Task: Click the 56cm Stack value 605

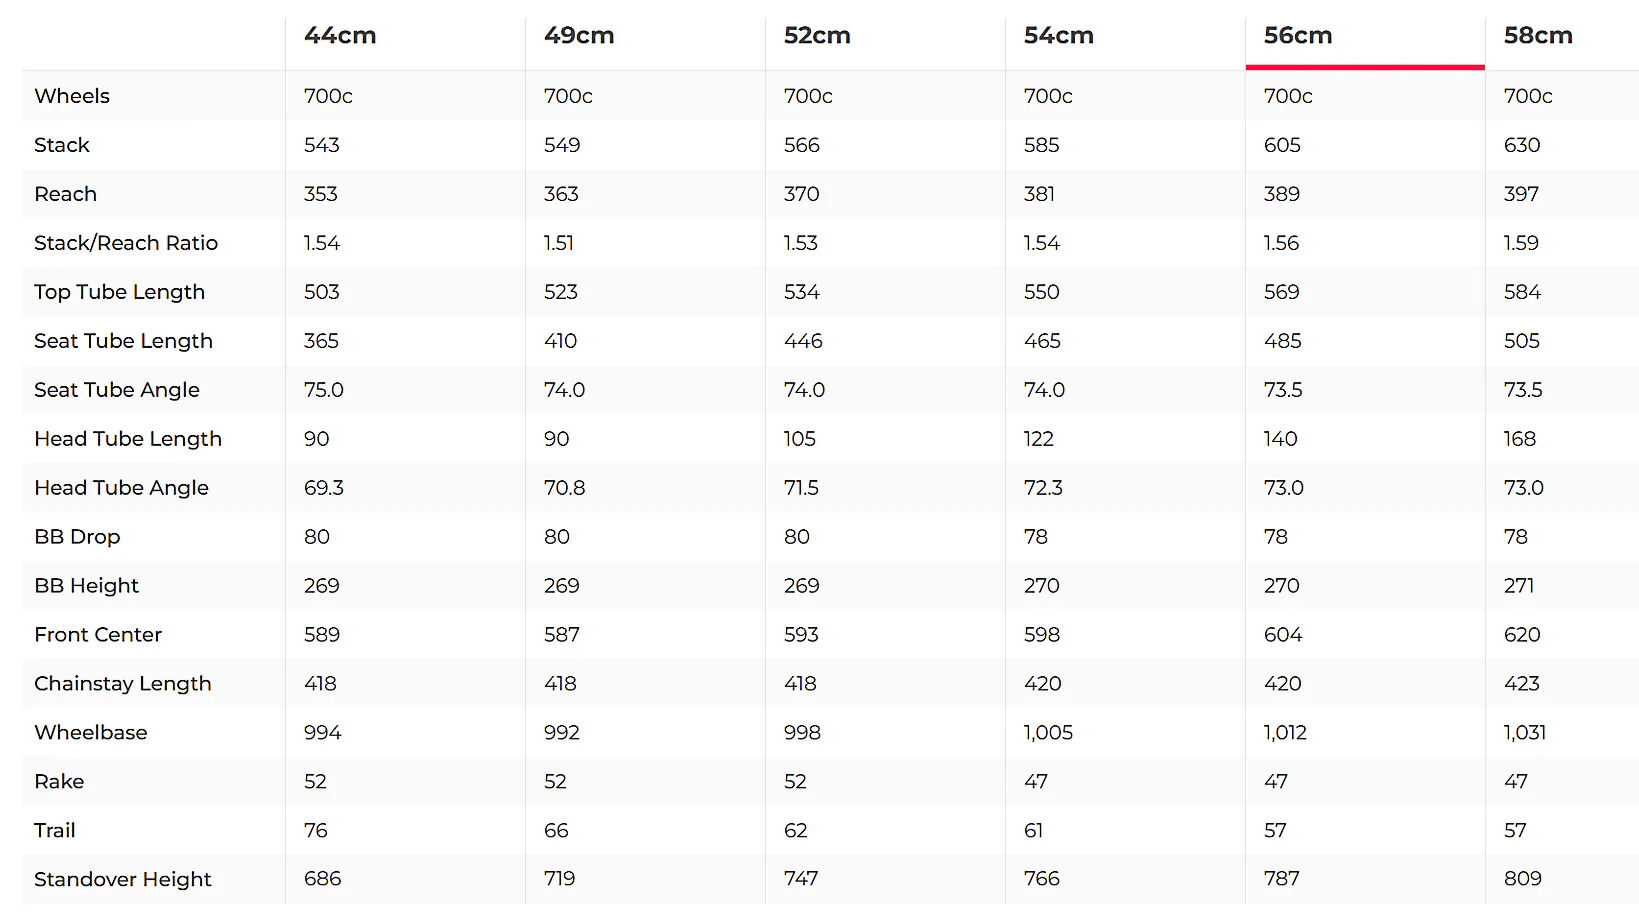Action: [x=1282, y=145]
